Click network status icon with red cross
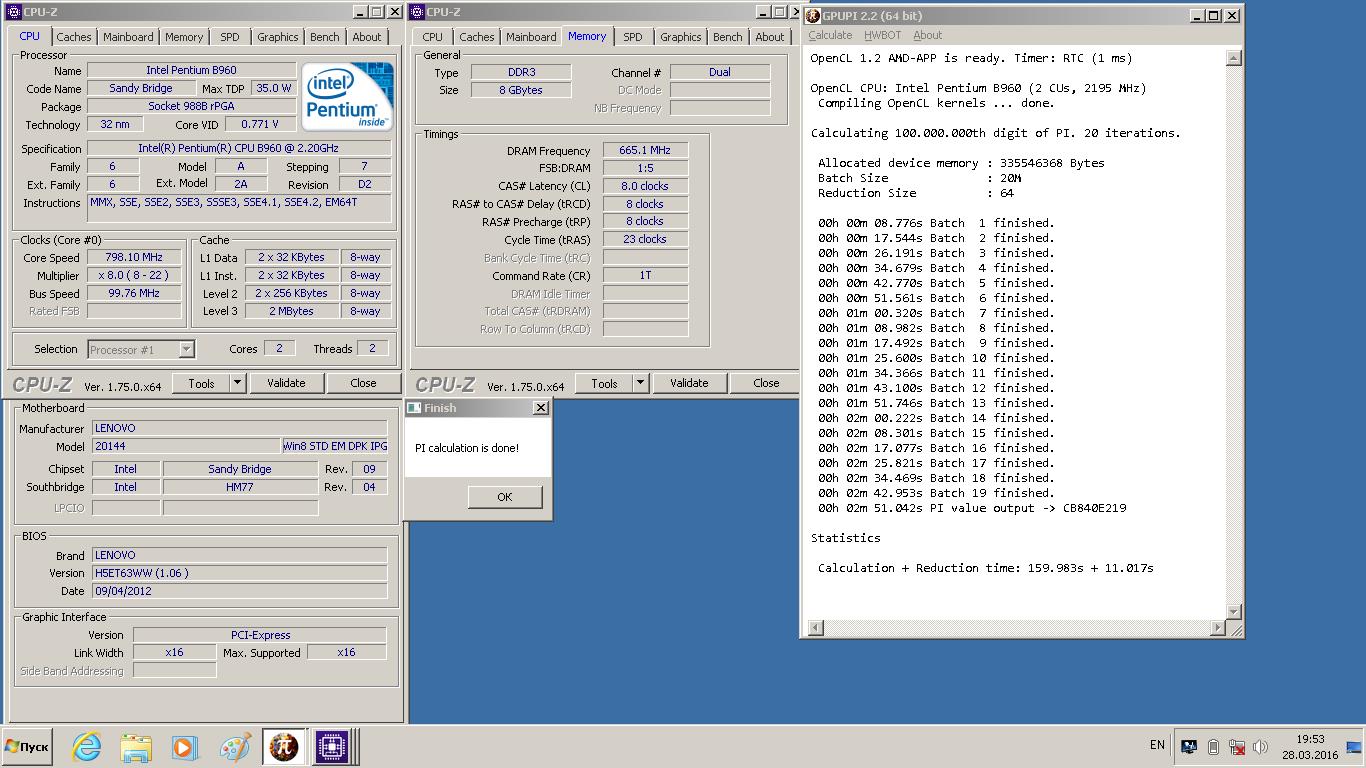 (x=1237, y=747)
